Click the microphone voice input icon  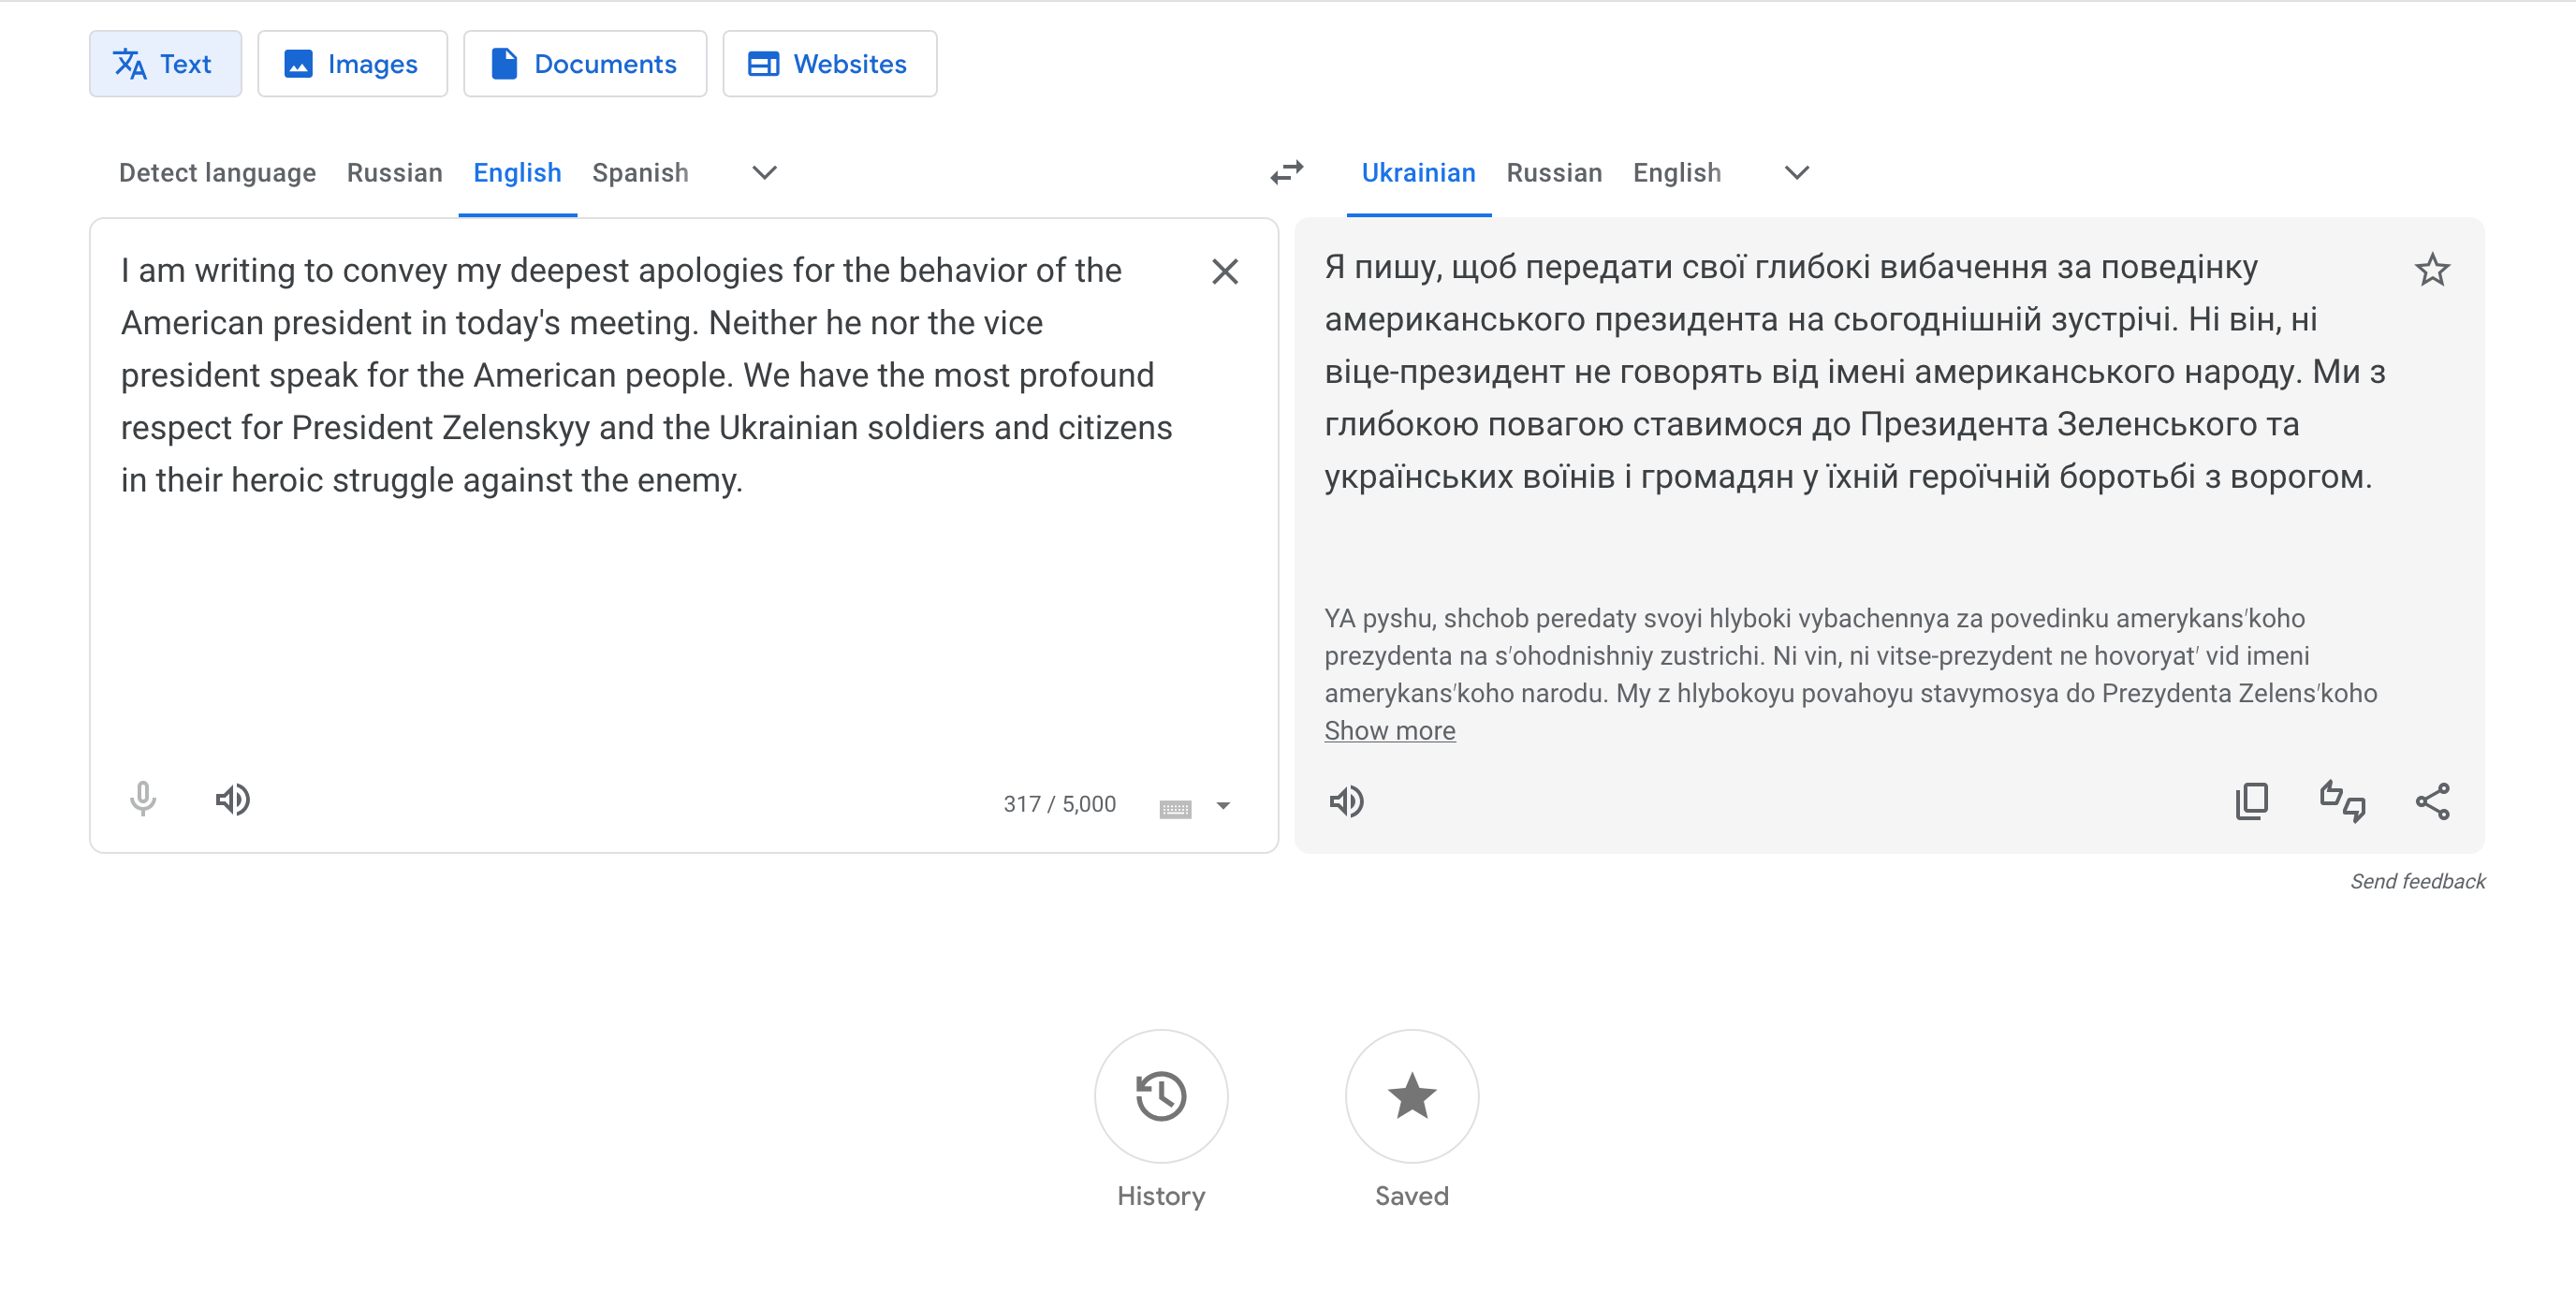(x=143, y=799)
